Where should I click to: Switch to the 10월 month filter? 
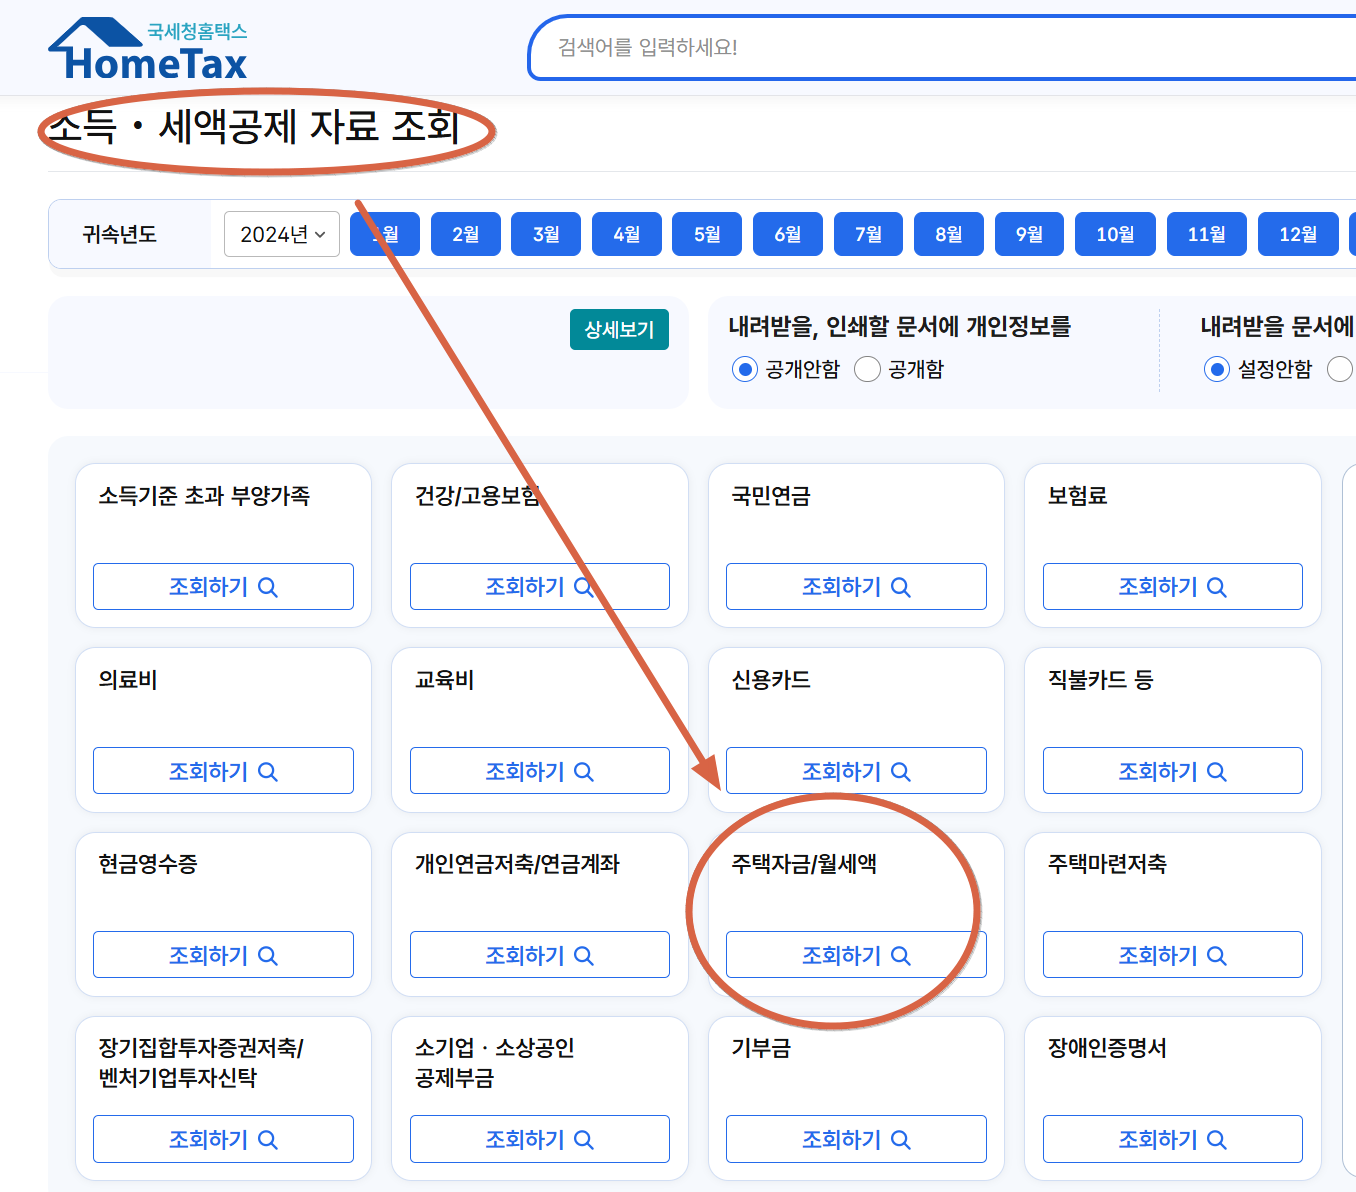[x=1114, y=234]
